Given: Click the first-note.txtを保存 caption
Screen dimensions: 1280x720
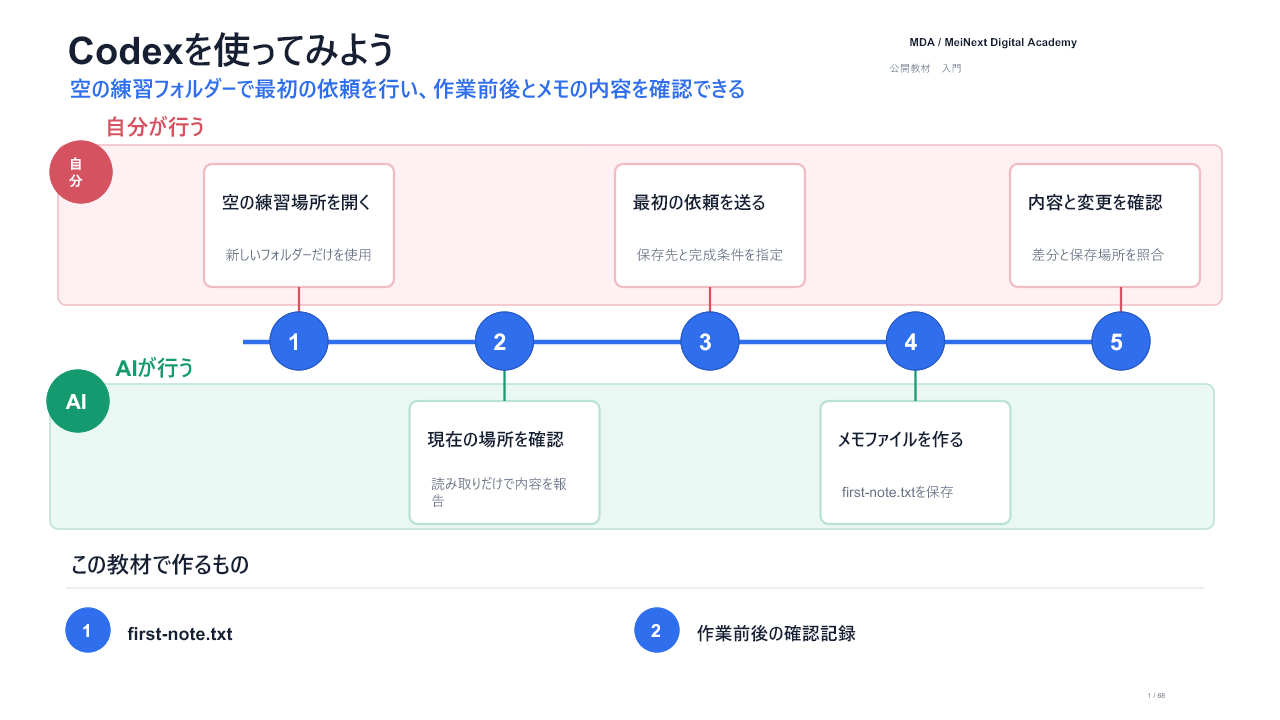Looking at the screenshot, I should point(897,492).
